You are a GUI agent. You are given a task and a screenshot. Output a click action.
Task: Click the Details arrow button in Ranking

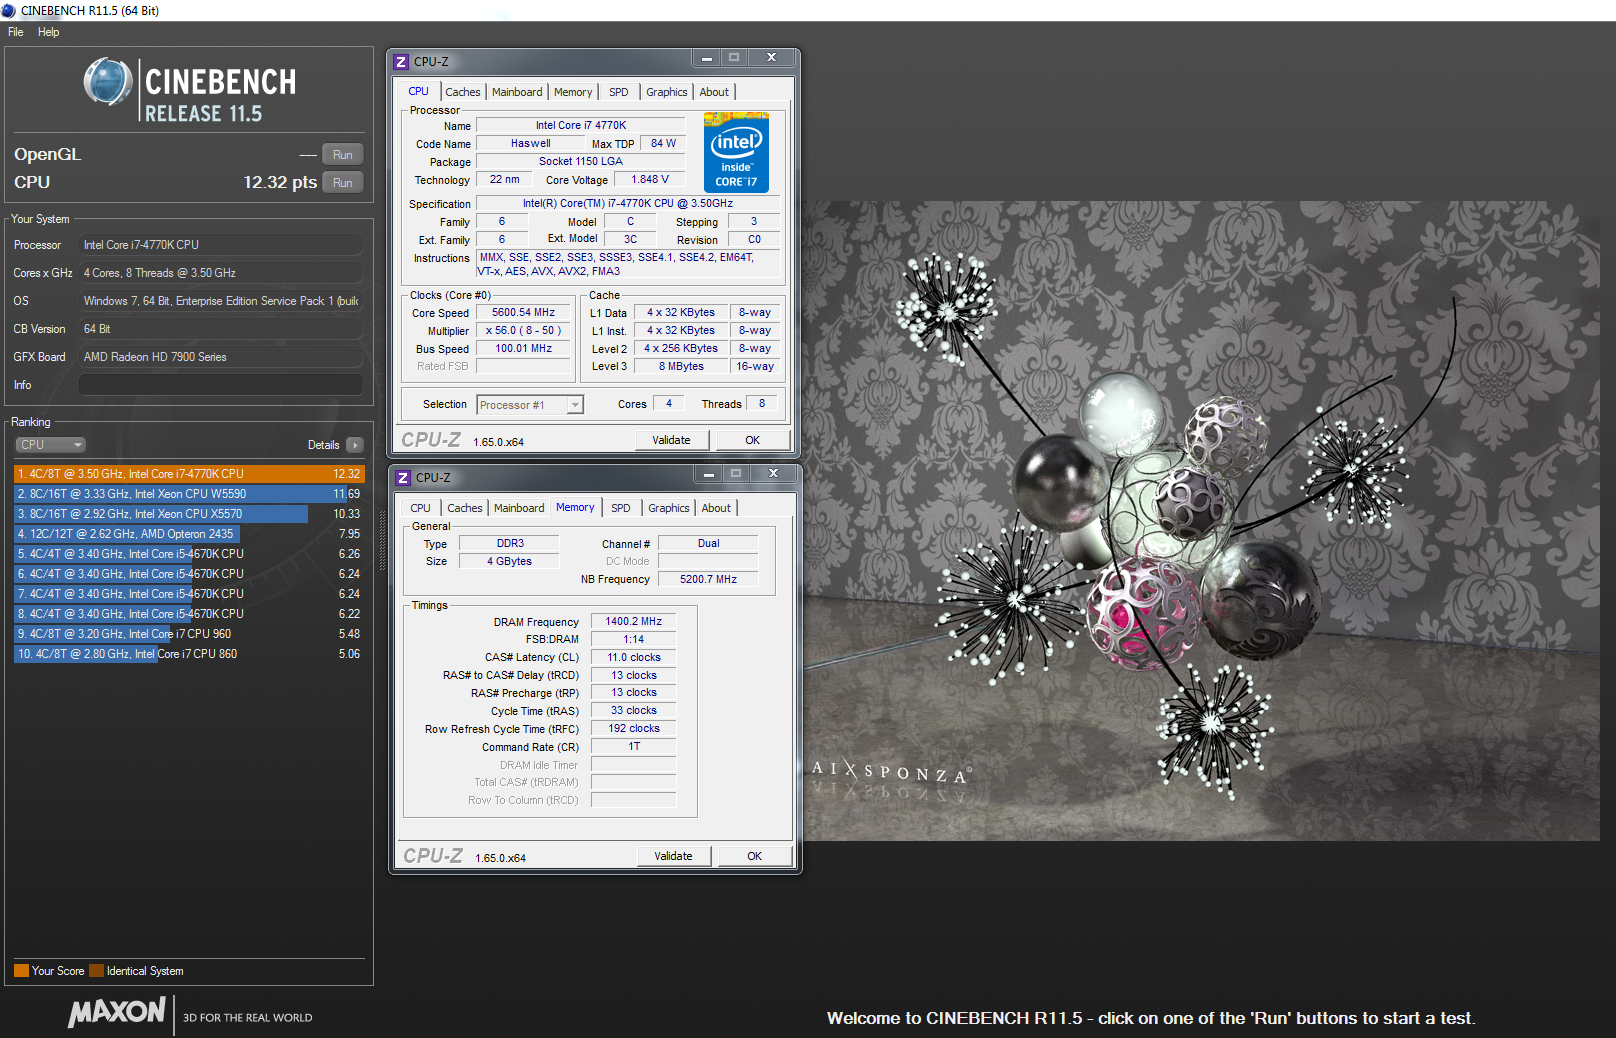point(355,445)
